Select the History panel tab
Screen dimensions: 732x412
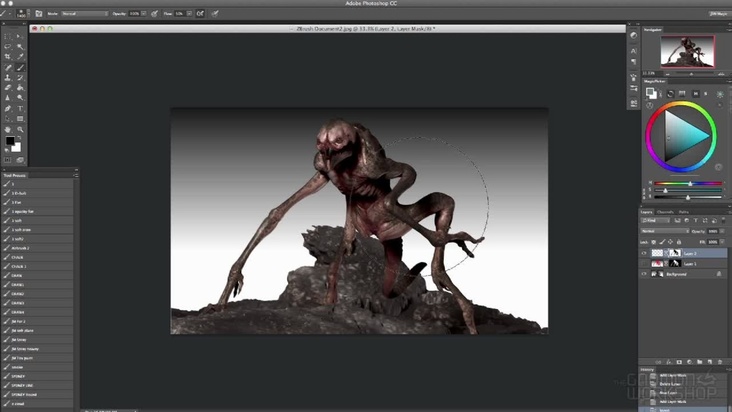647,370
